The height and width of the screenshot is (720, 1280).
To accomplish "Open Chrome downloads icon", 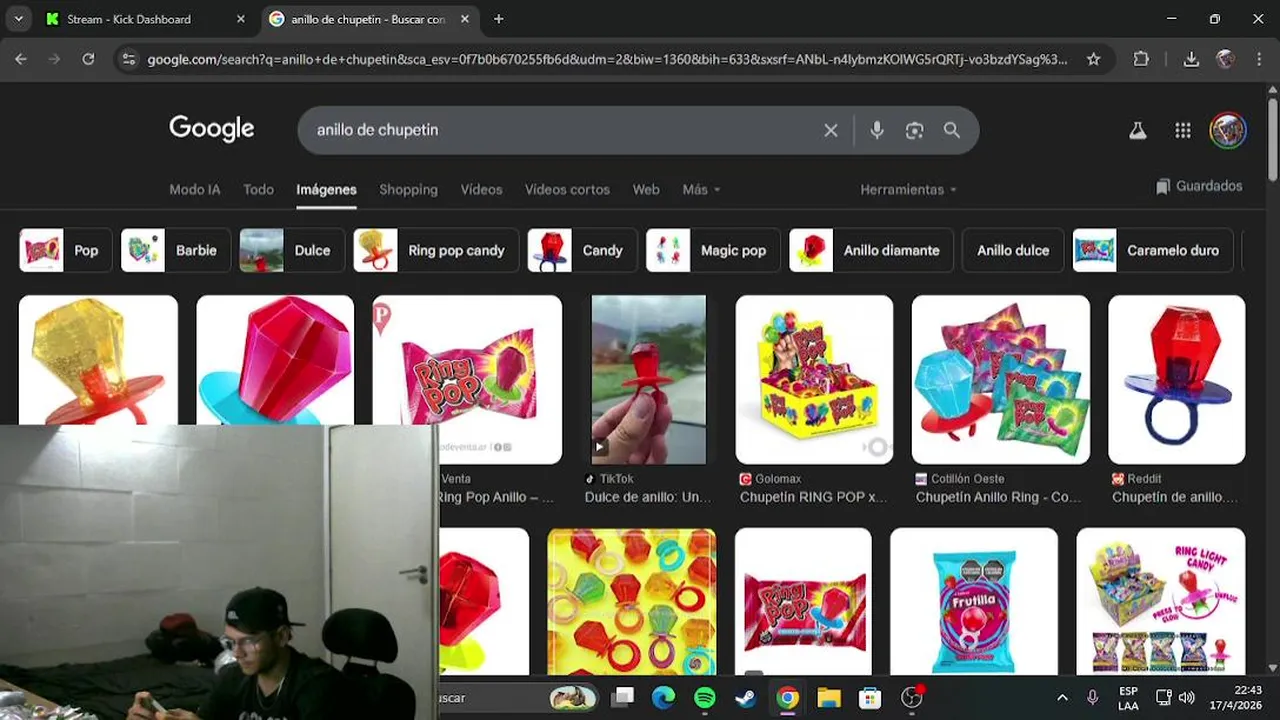I will pyautogui.click(x=1191, y=59).
